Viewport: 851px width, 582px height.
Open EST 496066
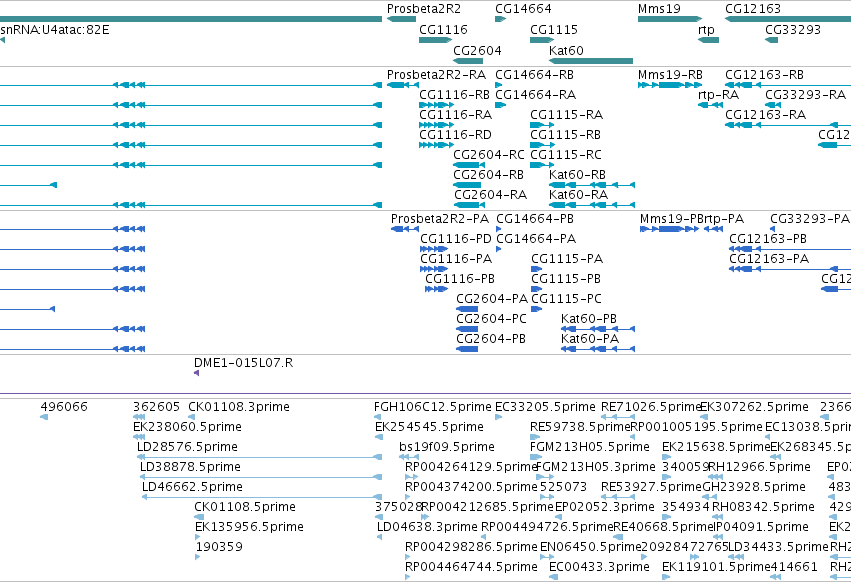(63, 407)
